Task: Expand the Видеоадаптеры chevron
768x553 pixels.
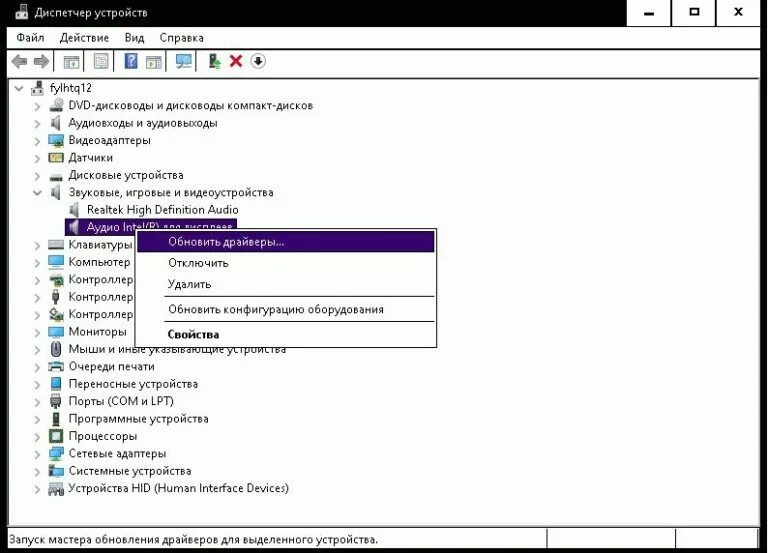Action: click(x=37, y=141)
